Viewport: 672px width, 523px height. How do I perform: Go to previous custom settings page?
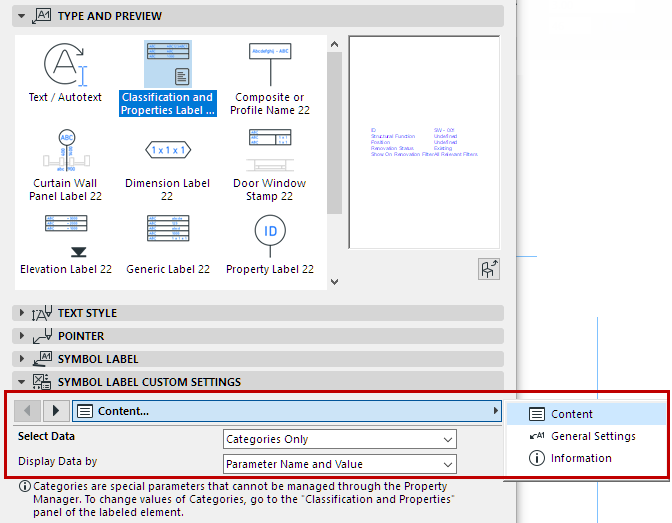coord(27,411)
